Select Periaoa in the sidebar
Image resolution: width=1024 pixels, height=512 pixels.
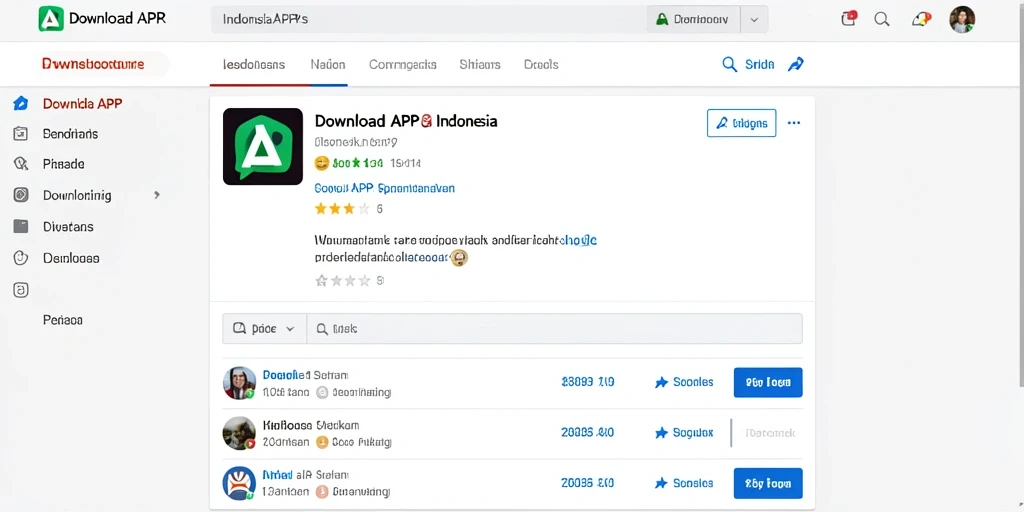tap(63, 321)
